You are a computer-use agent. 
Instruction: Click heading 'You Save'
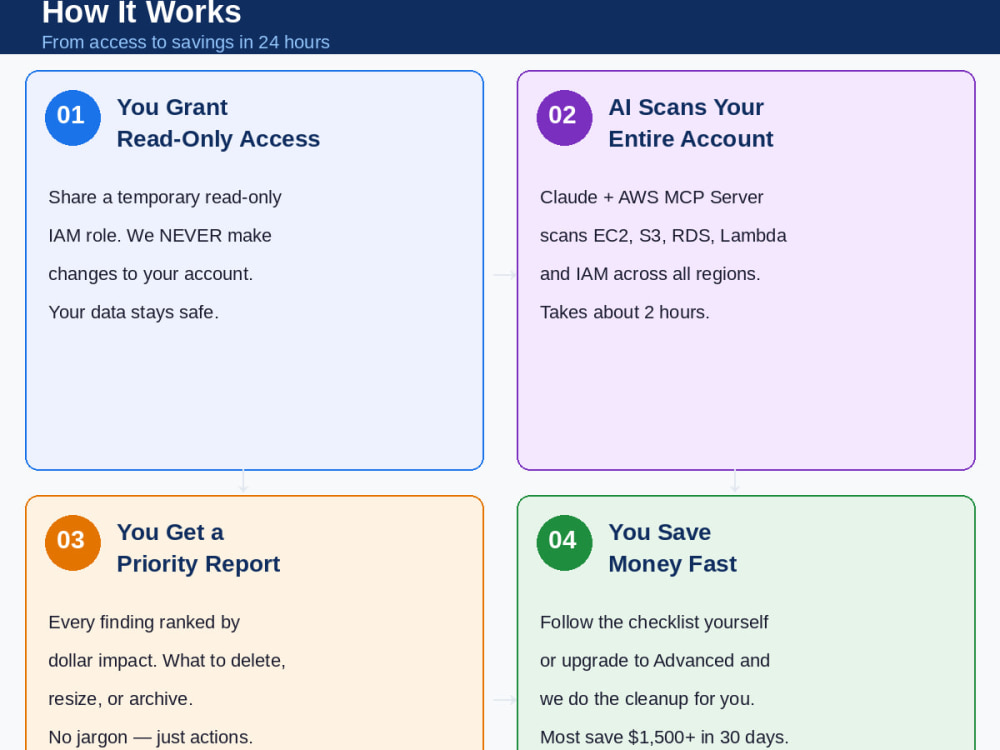point(659,533)
